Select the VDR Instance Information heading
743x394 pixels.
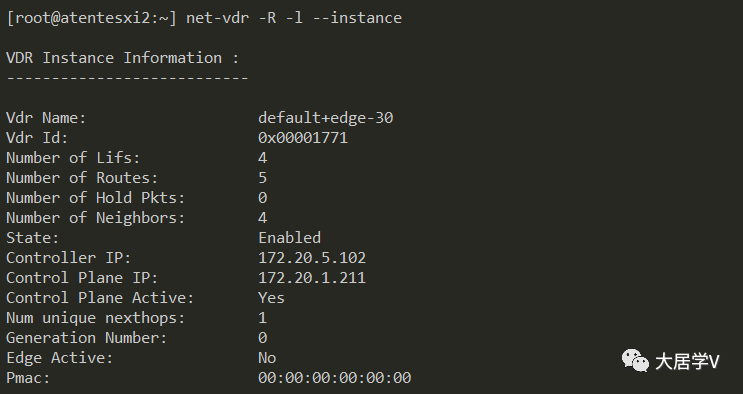(122, 58)
